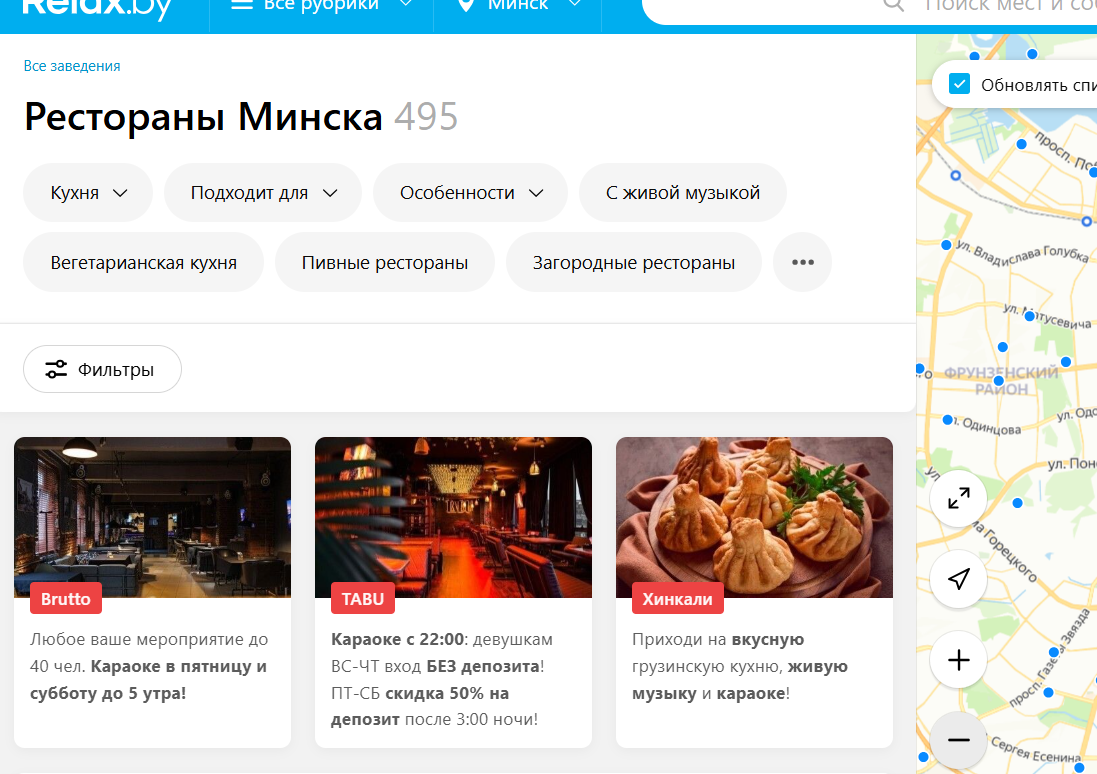Click the map geolocation arrow icon
Screen dimensions: 1097x774
point(958,579)
